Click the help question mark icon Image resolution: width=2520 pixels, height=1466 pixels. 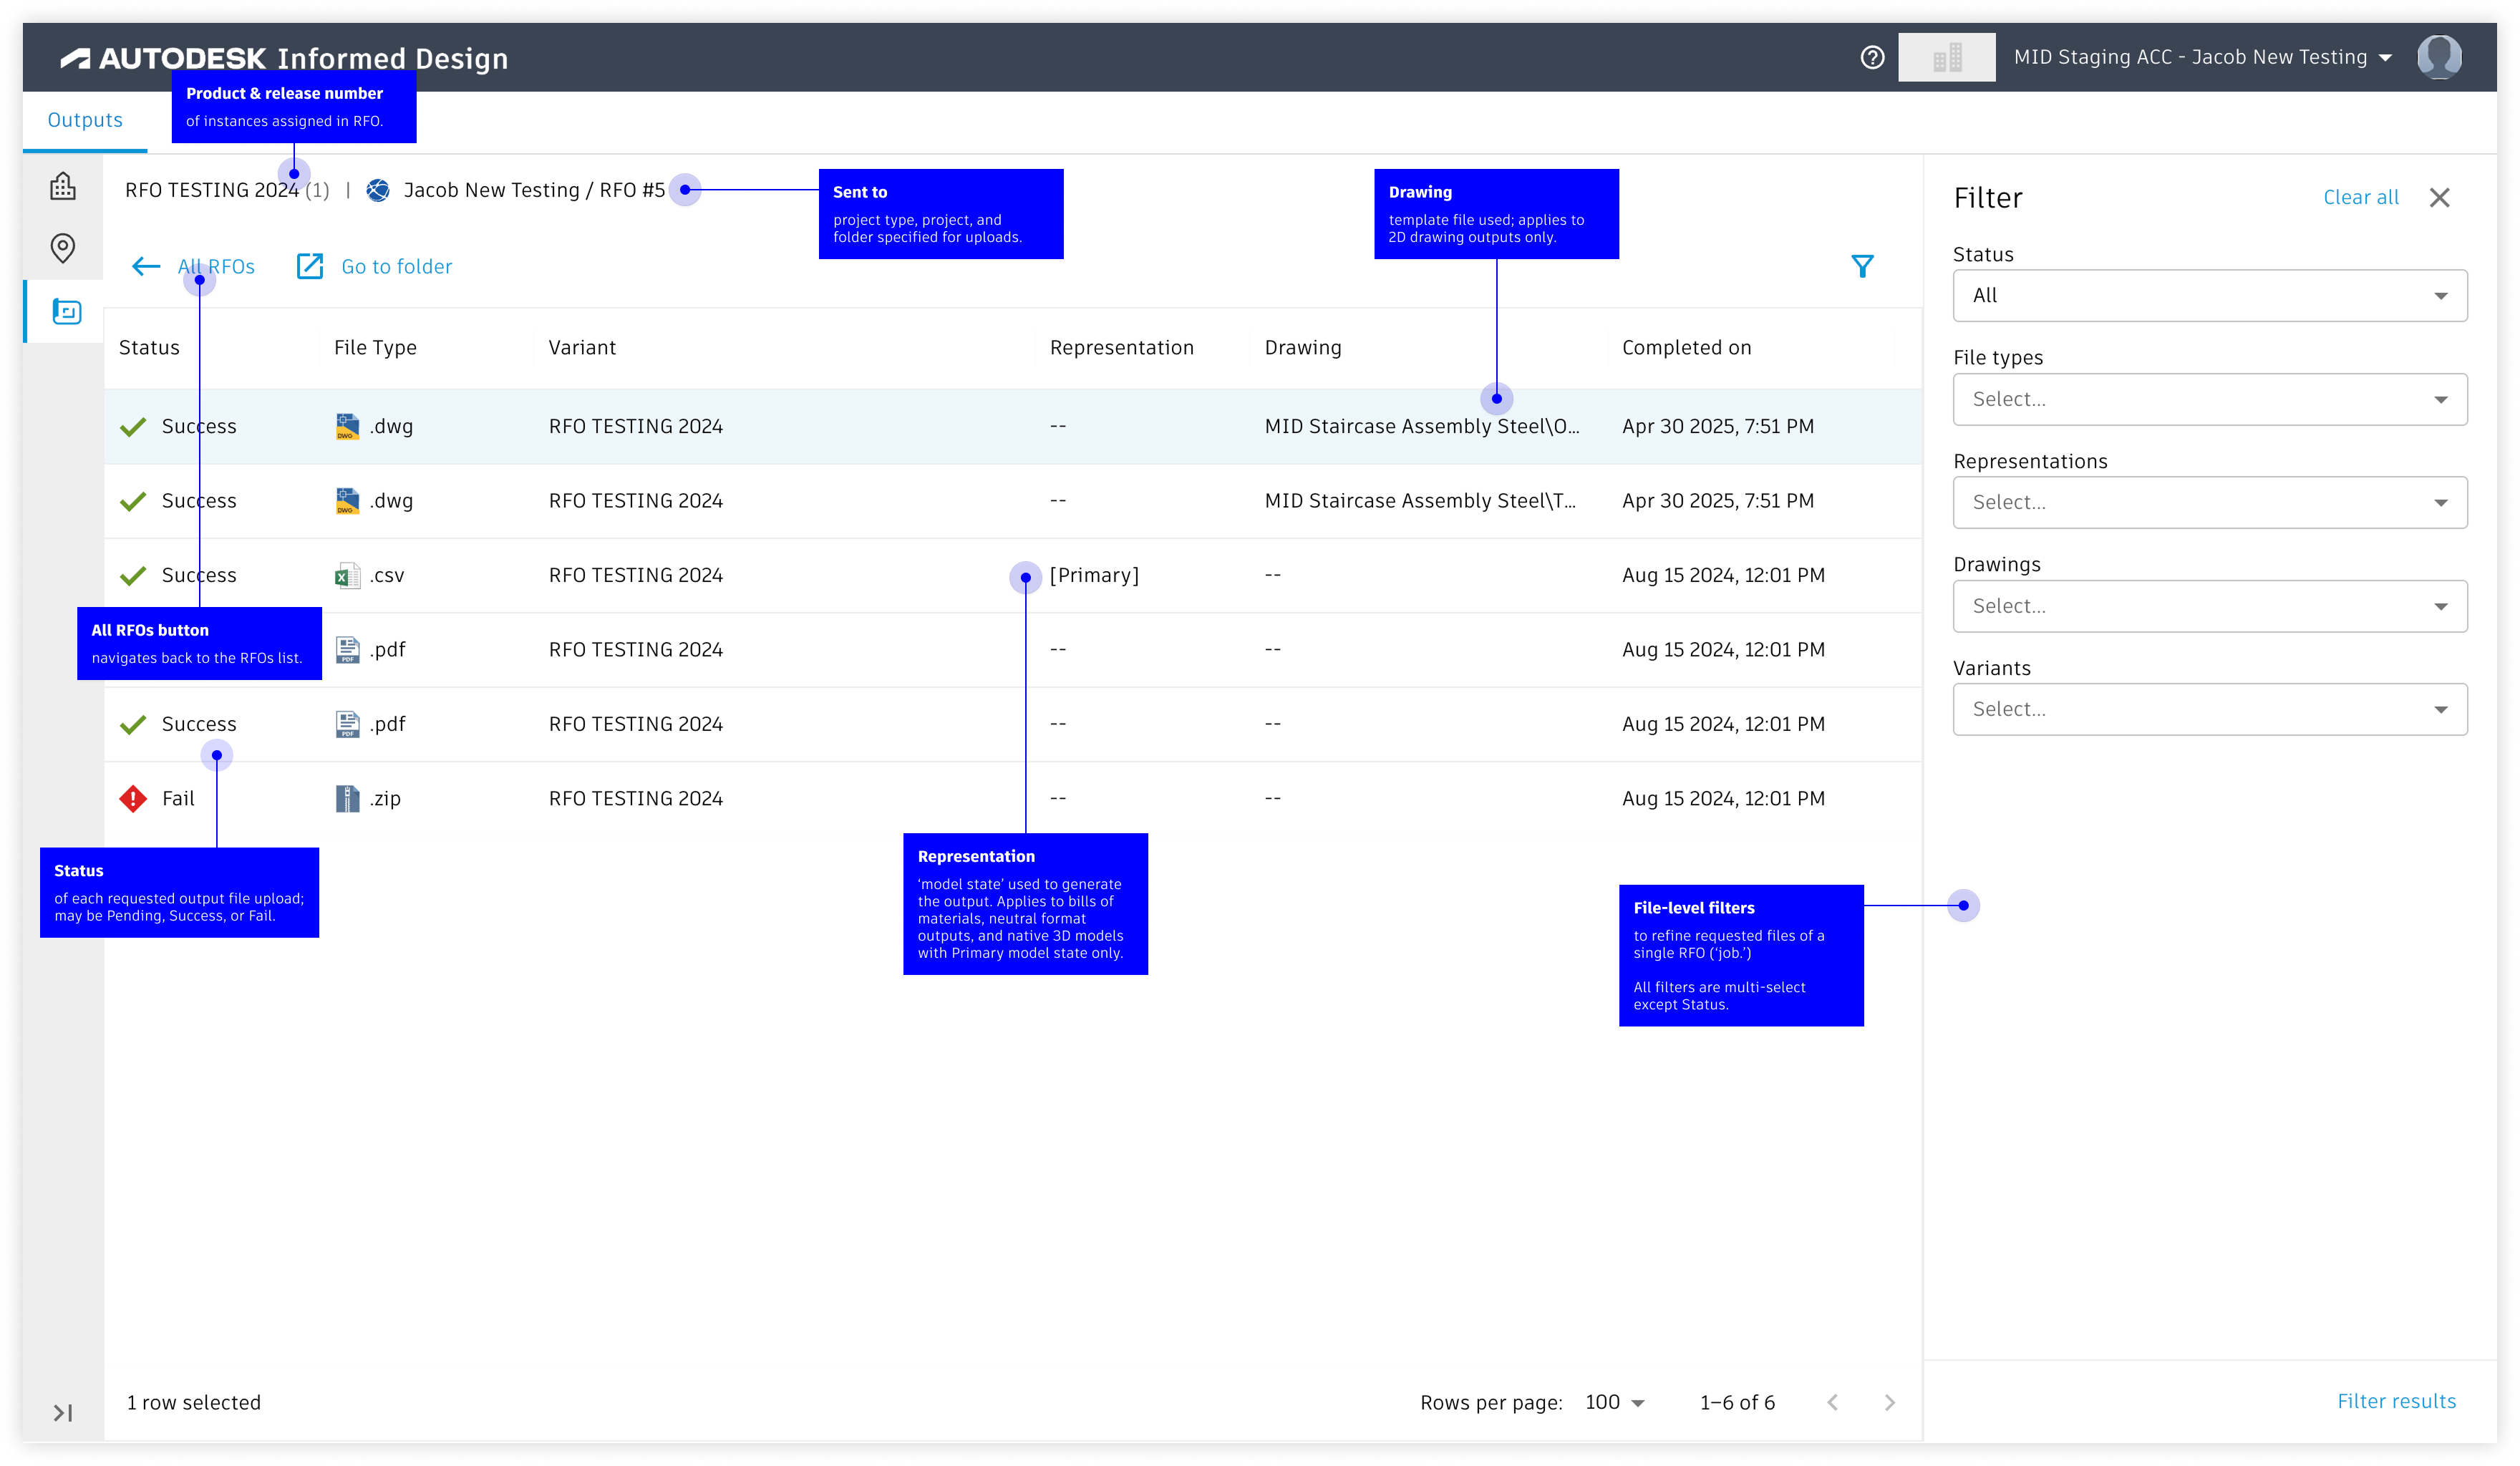coord(1872,57)
